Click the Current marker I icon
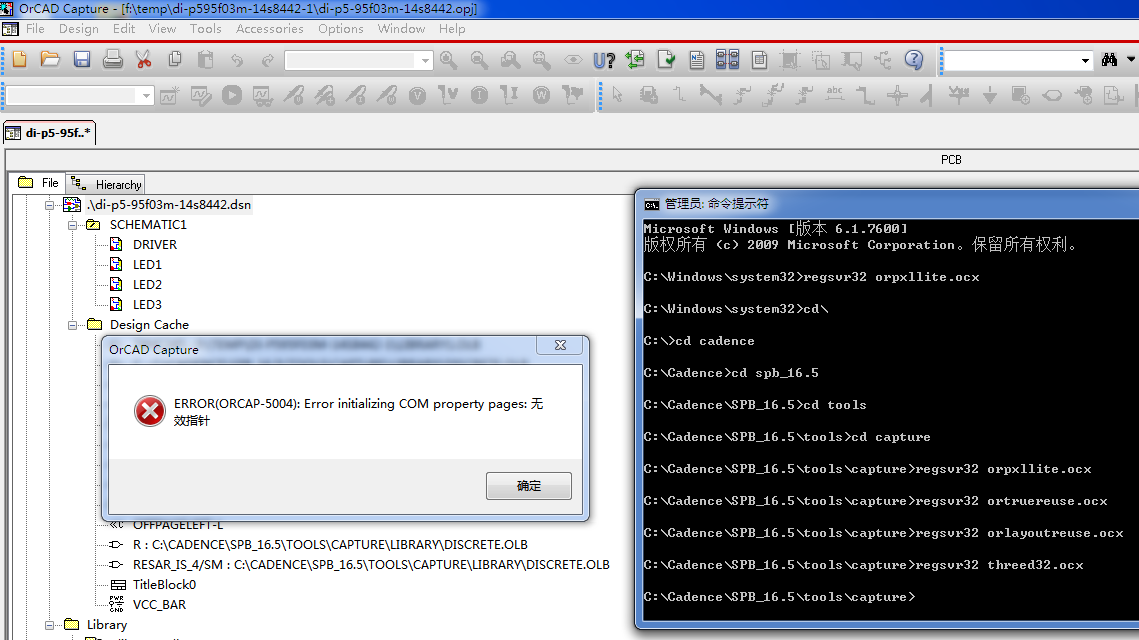1139x640 pixels. click(479, 95)
